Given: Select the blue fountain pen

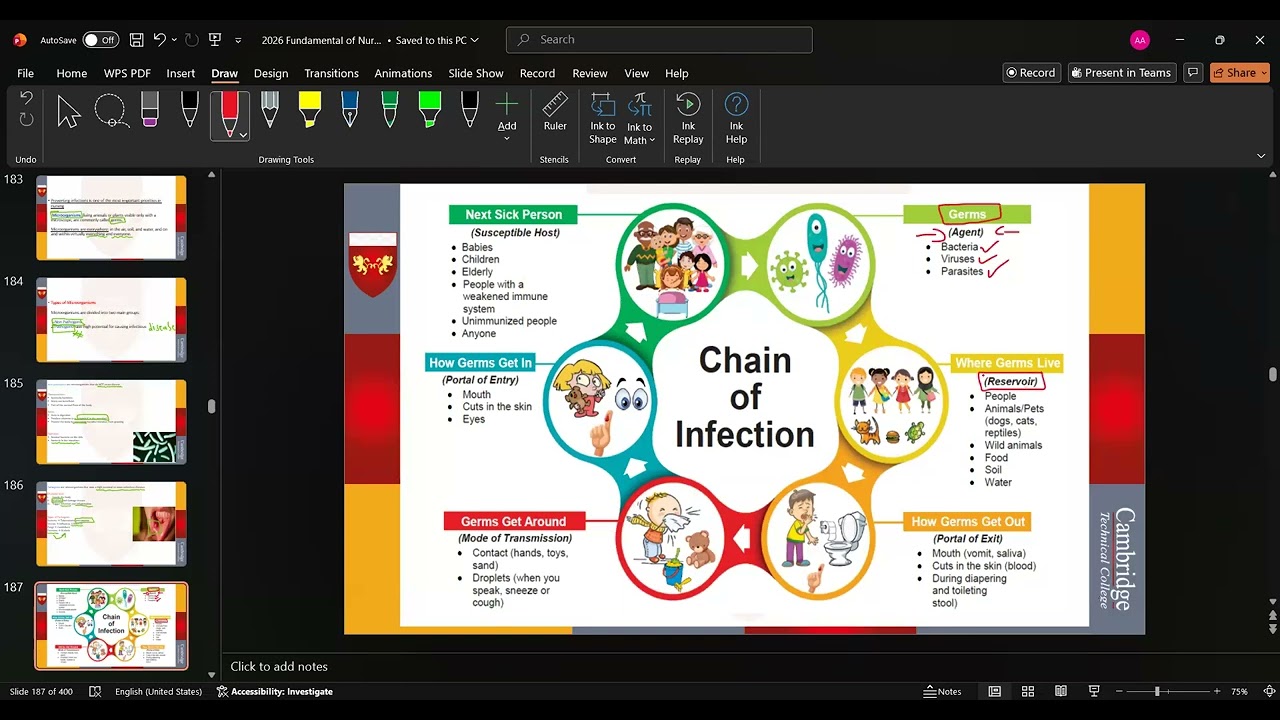Looking at the screenshot, I should 350,110.
